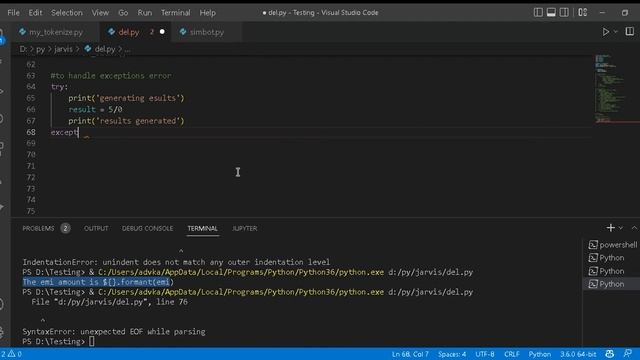Click the unsaved dot on del.py tab

pyautogui.click(x=162, y=32)
